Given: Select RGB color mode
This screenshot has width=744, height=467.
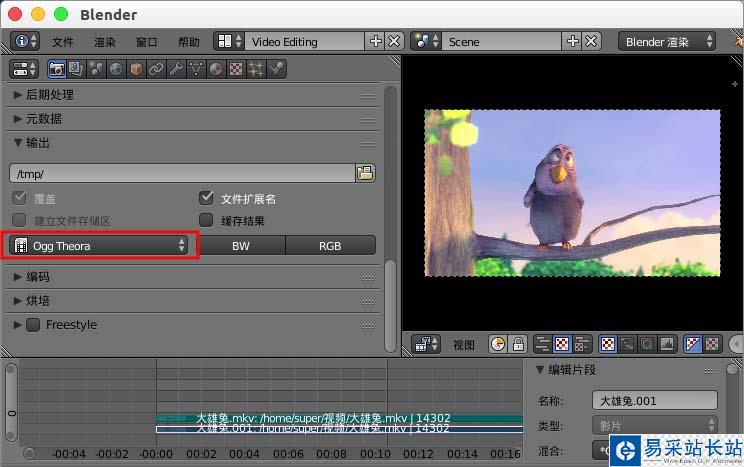Looking at the screenshot, I should 330,246.
